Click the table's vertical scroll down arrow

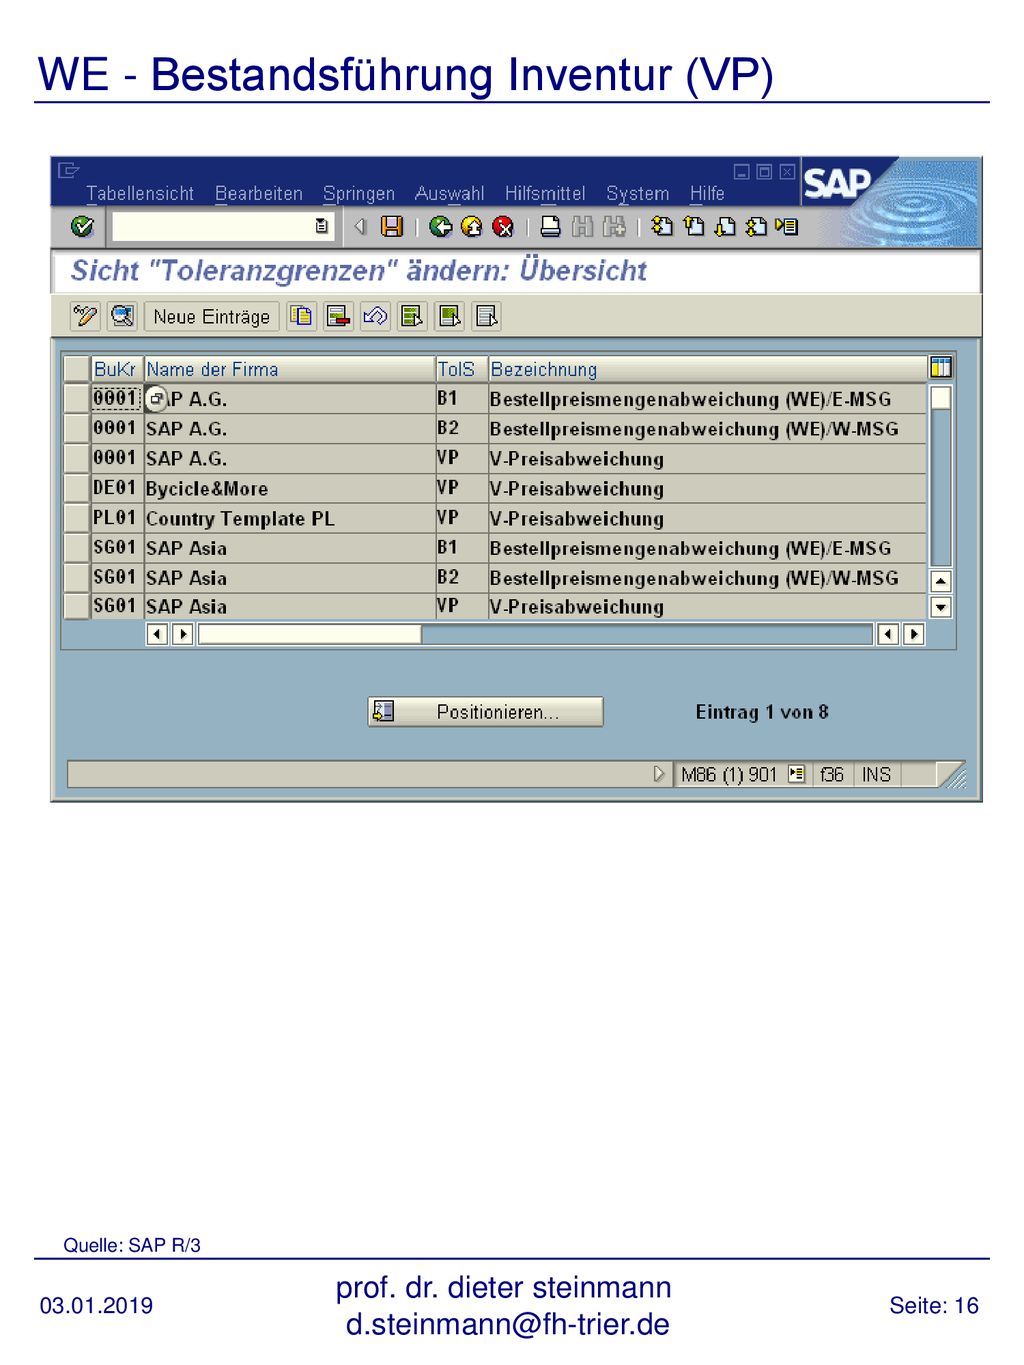click(941, 606)
